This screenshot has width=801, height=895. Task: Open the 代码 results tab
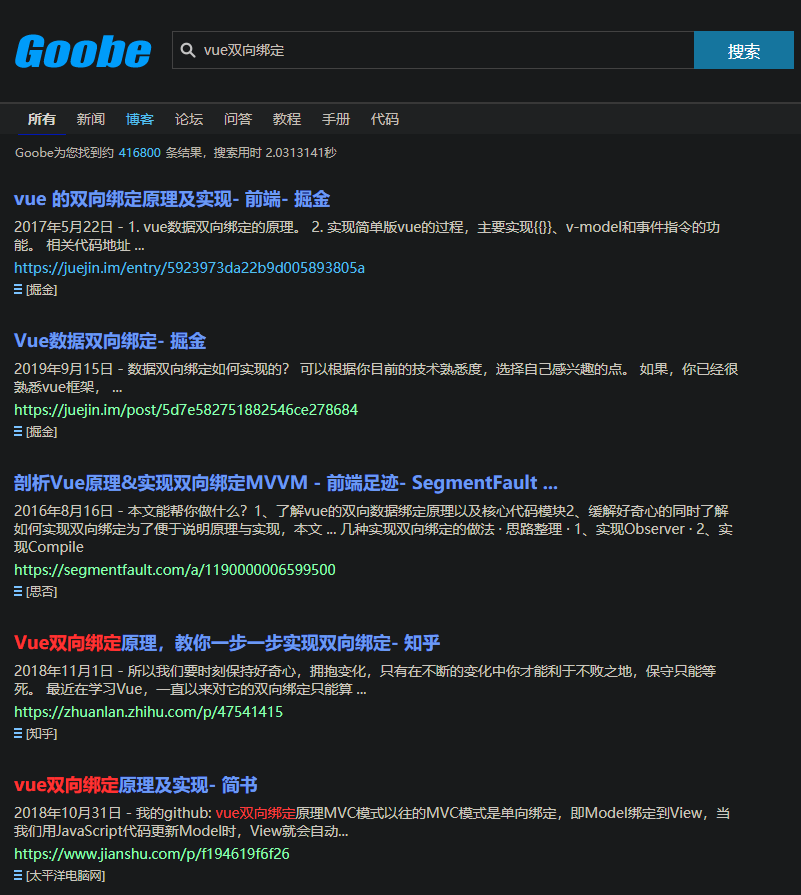(x=384, y=118)
